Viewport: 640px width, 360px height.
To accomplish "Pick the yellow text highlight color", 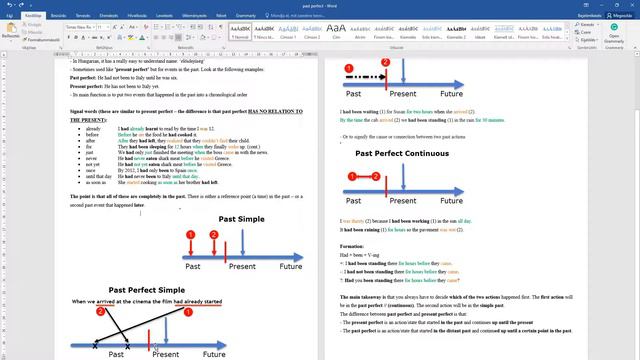I will click(x=130, y=38).
